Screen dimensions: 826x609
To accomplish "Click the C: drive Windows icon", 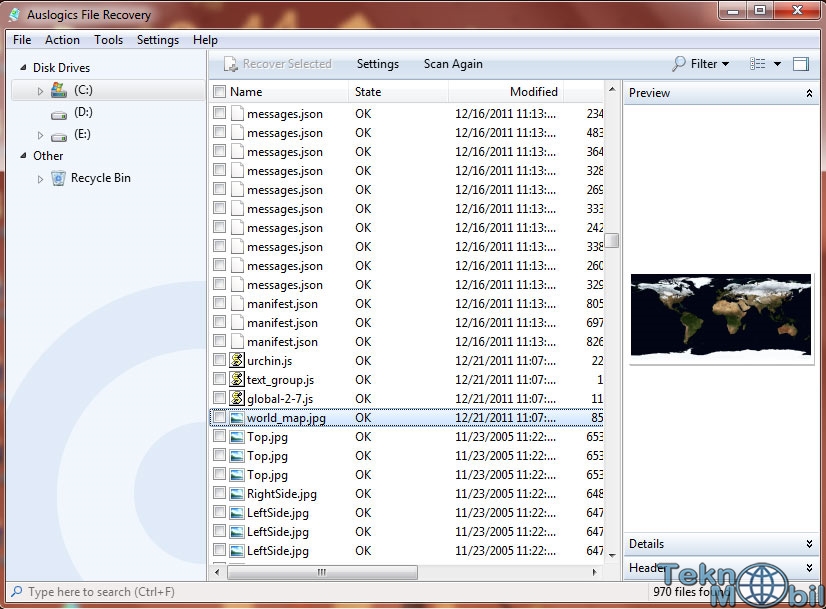I will pos(58,90).
